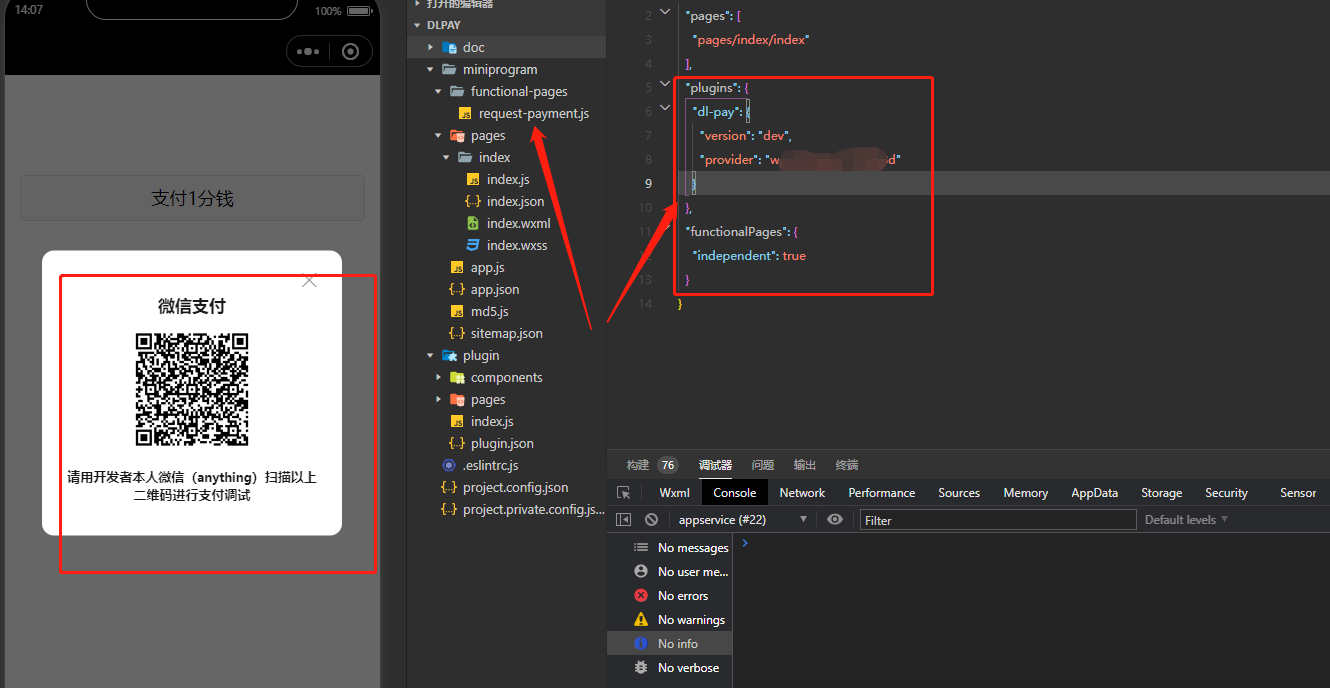Open the Wxml debugger tab

[x=675, y=493]
